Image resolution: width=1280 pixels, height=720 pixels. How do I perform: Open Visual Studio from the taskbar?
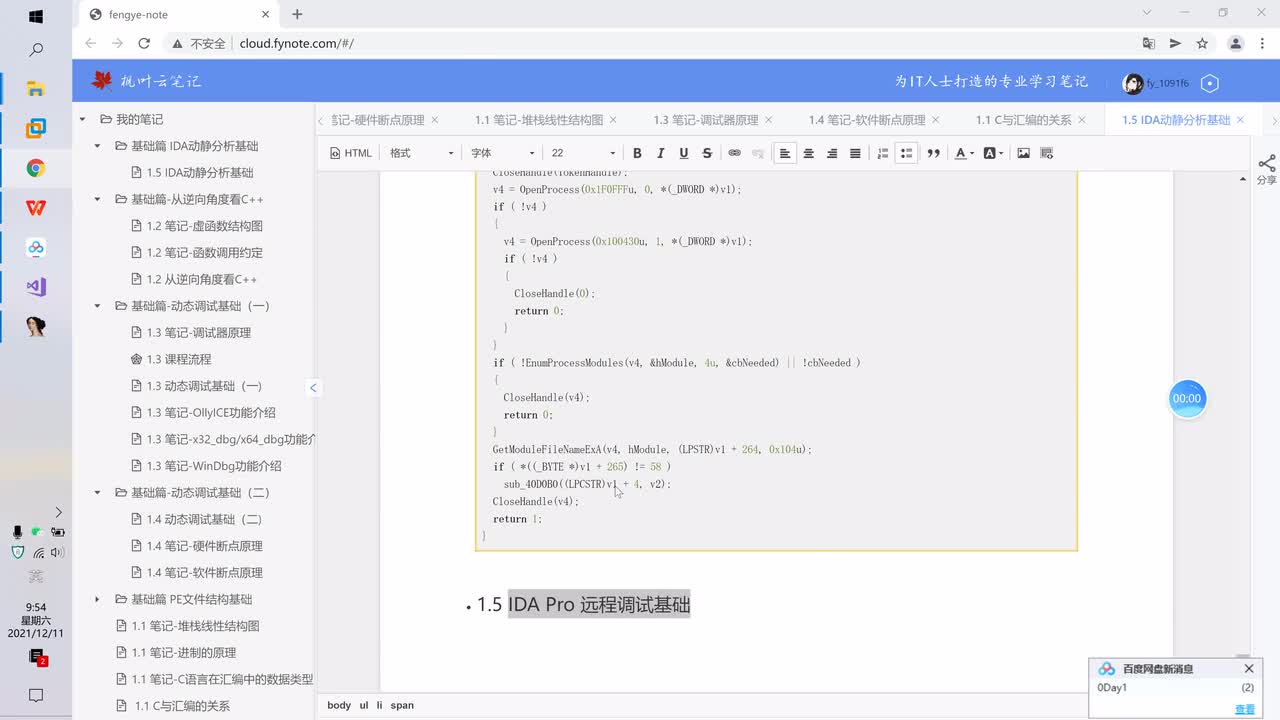point(36,287)
